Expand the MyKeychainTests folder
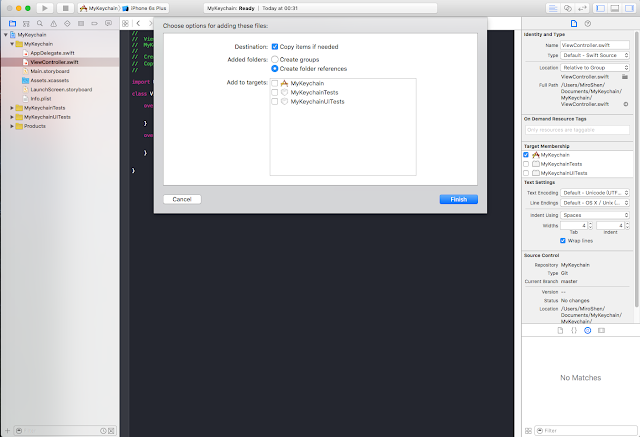The image size is (640, 437). click(x=12, y=108)
